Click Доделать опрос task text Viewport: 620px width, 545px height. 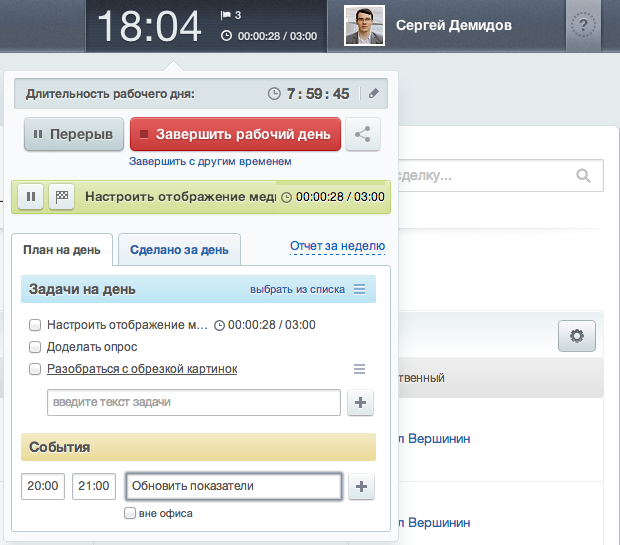[92, 347]
